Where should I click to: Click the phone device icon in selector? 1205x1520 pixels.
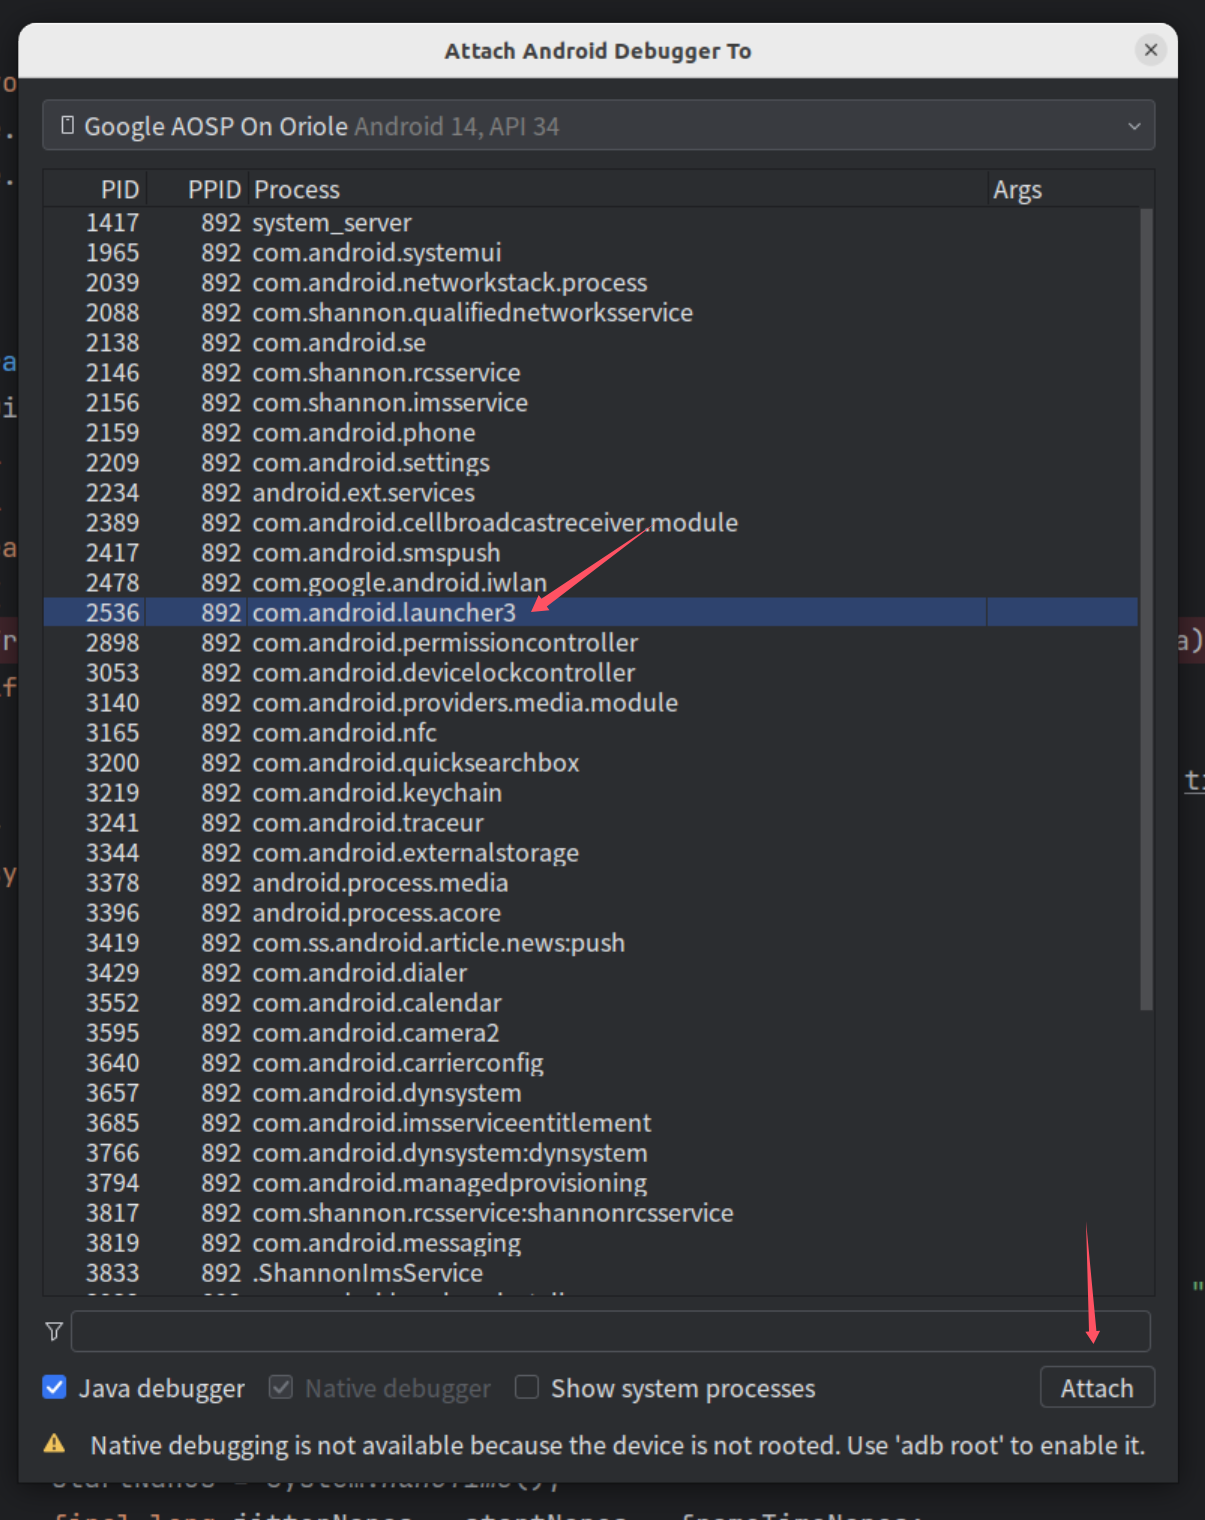pyautogui.click(x=67, y=126)
